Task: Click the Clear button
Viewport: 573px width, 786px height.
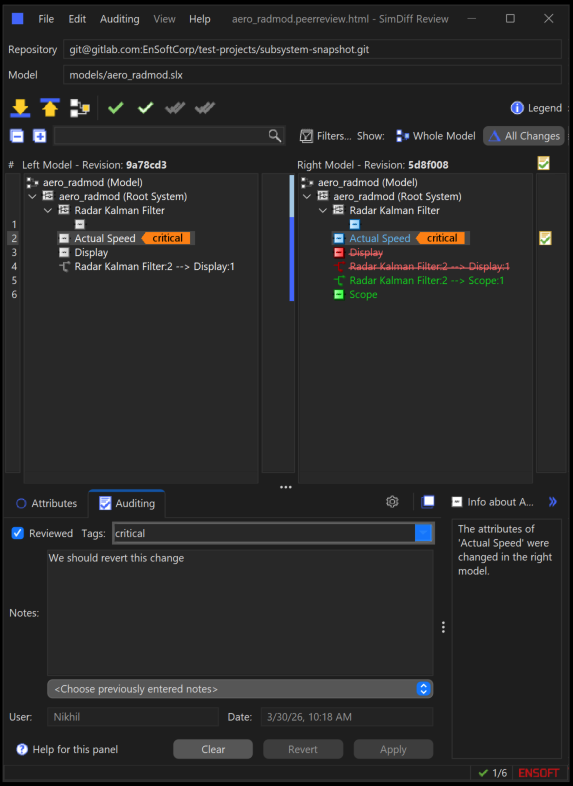Action: coord(213,749)
